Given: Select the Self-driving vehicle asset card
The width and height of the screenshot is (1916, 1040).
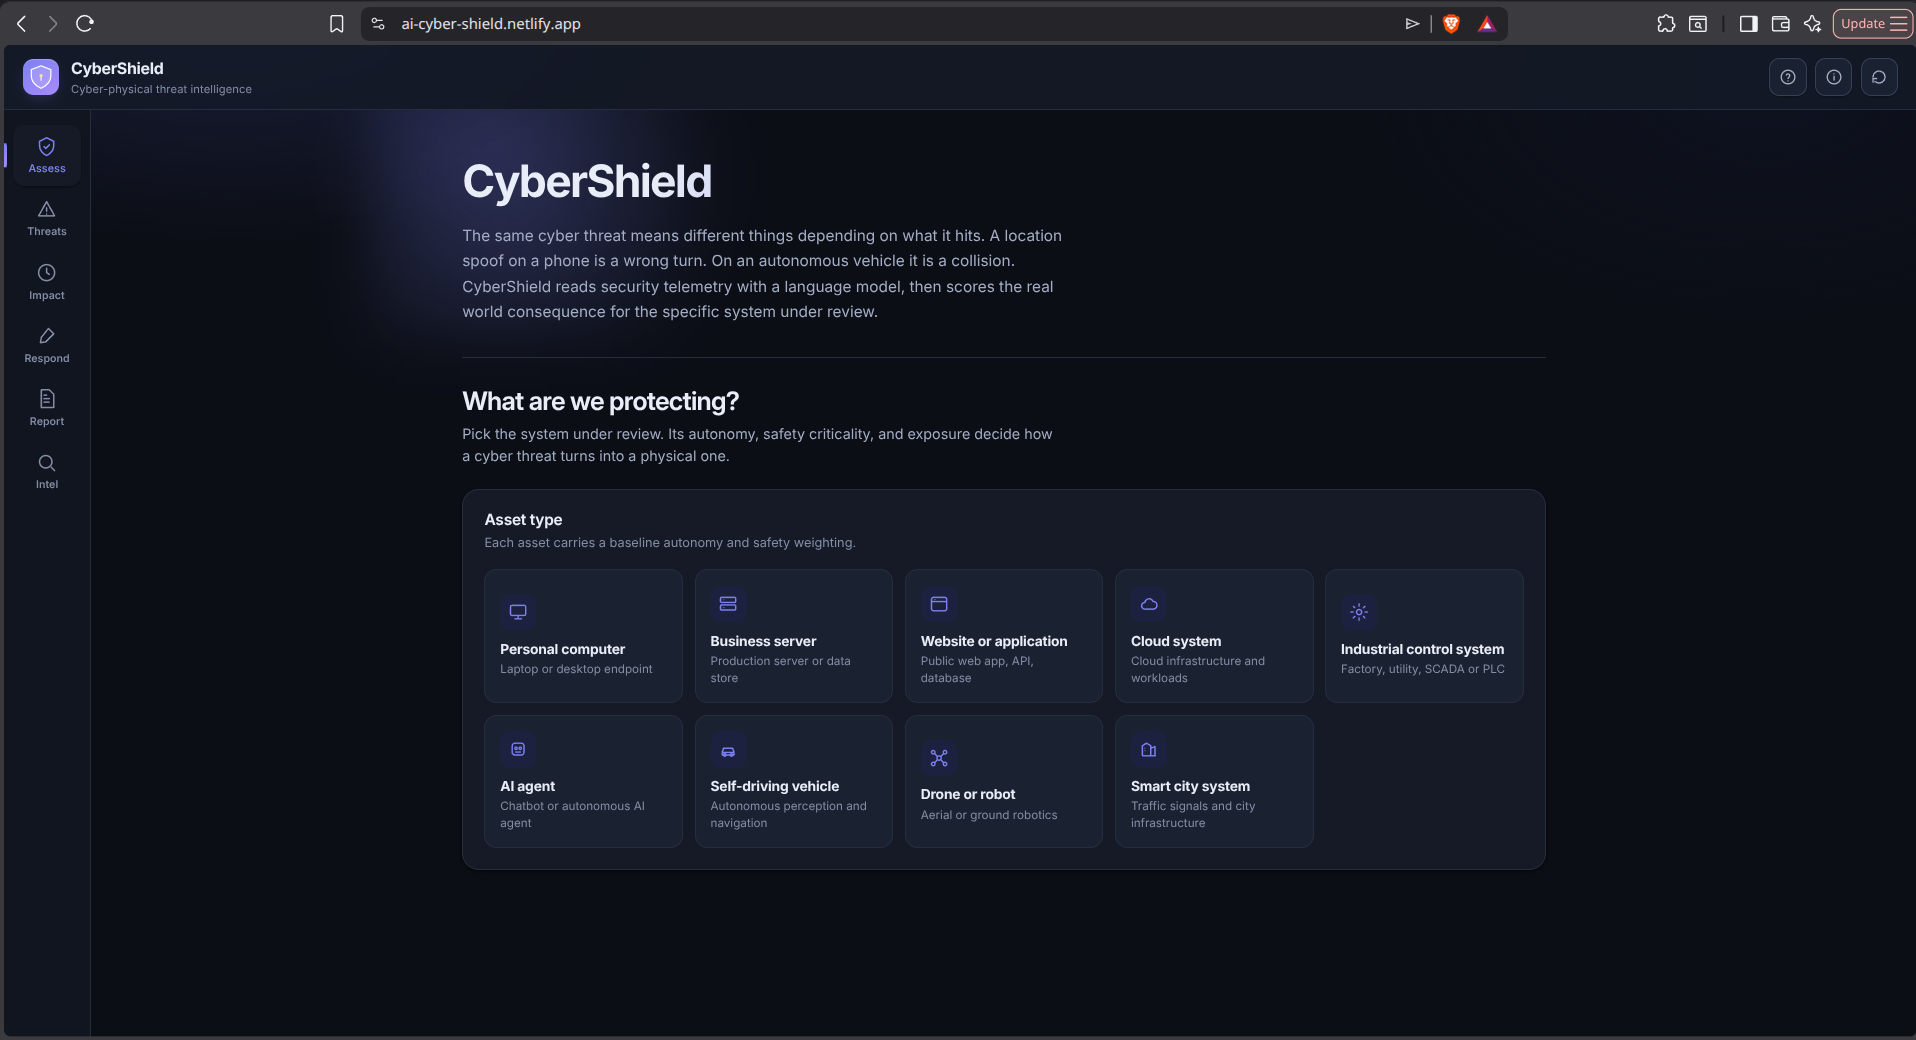Looking at the screenshot, I should (x=794, y=781).
